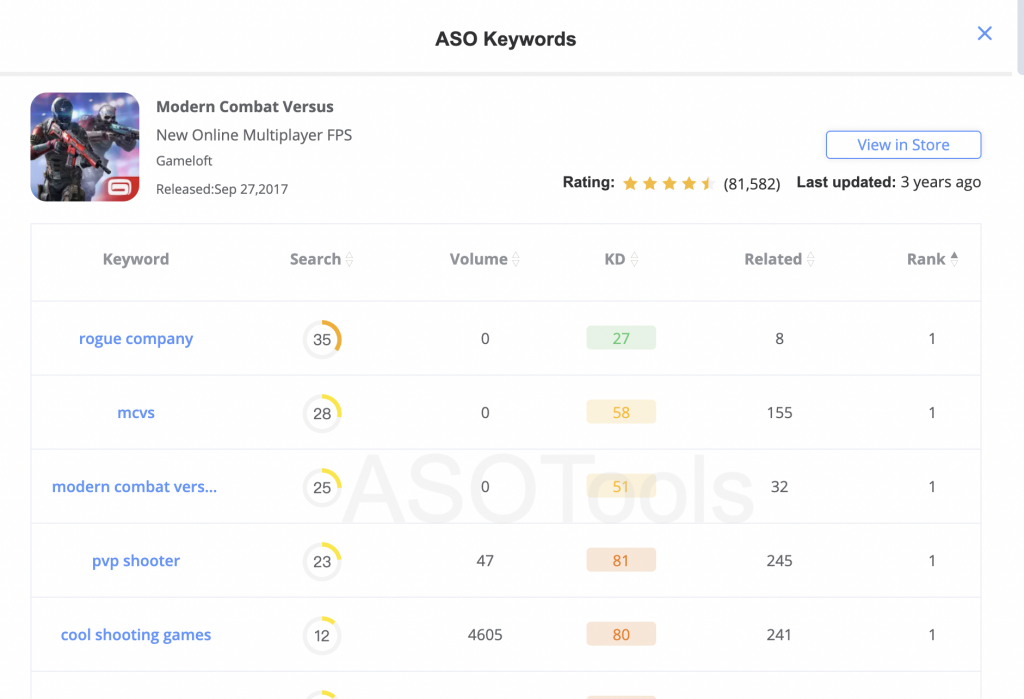Click the Related column header label

coord(773,259)
